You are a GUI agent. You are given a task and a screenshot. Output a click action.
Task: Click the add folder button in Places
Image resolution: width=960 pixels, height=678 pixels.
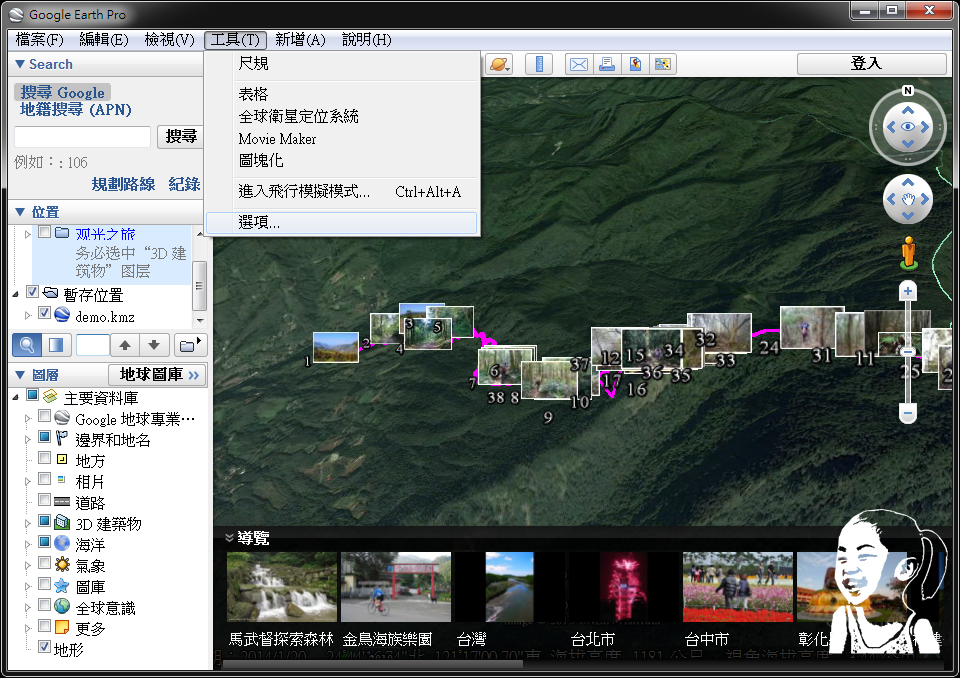pyautogui.click(x=190, y=345)
